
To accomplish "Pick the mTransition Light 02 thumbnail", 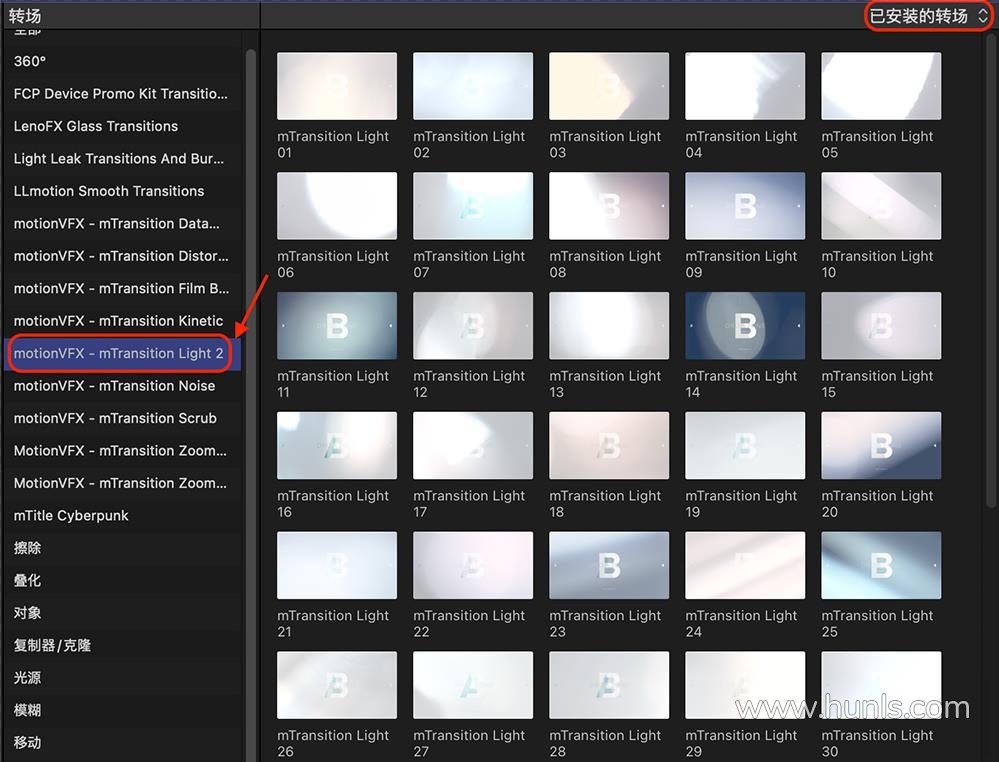I will (473, 86).
